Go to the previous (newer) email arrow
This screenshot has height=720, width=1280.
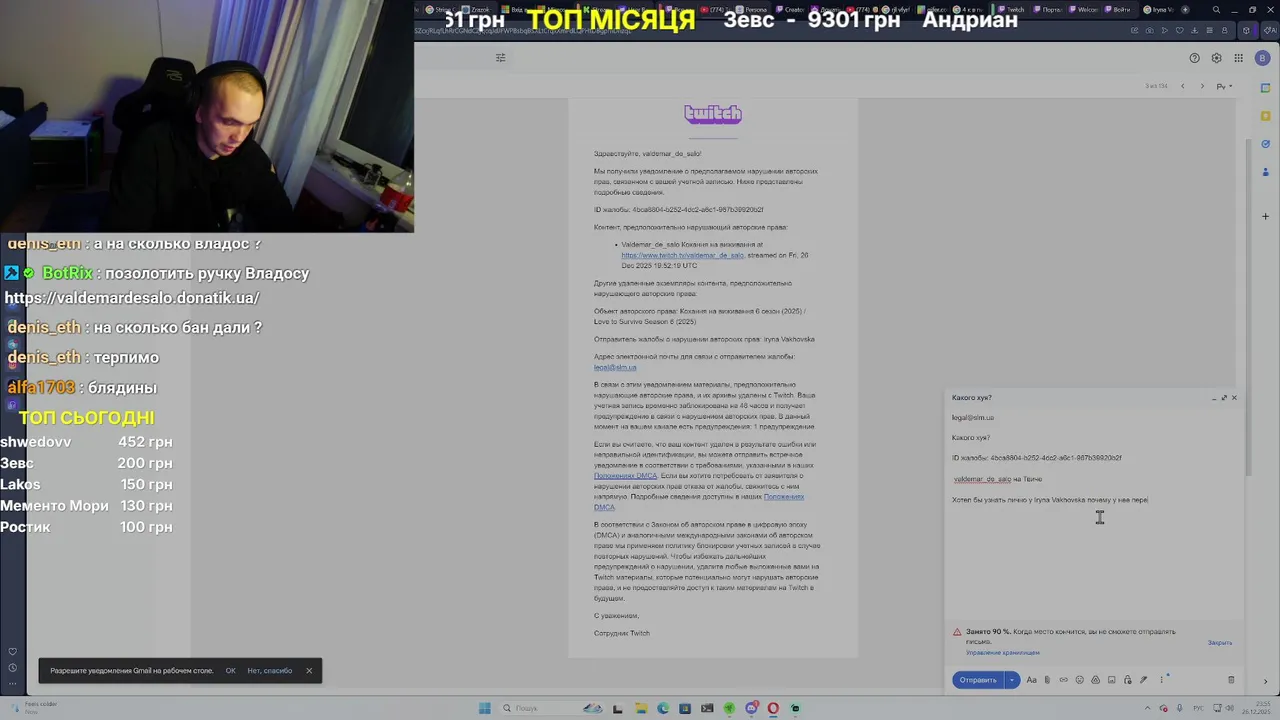(x=1182, y=86)
